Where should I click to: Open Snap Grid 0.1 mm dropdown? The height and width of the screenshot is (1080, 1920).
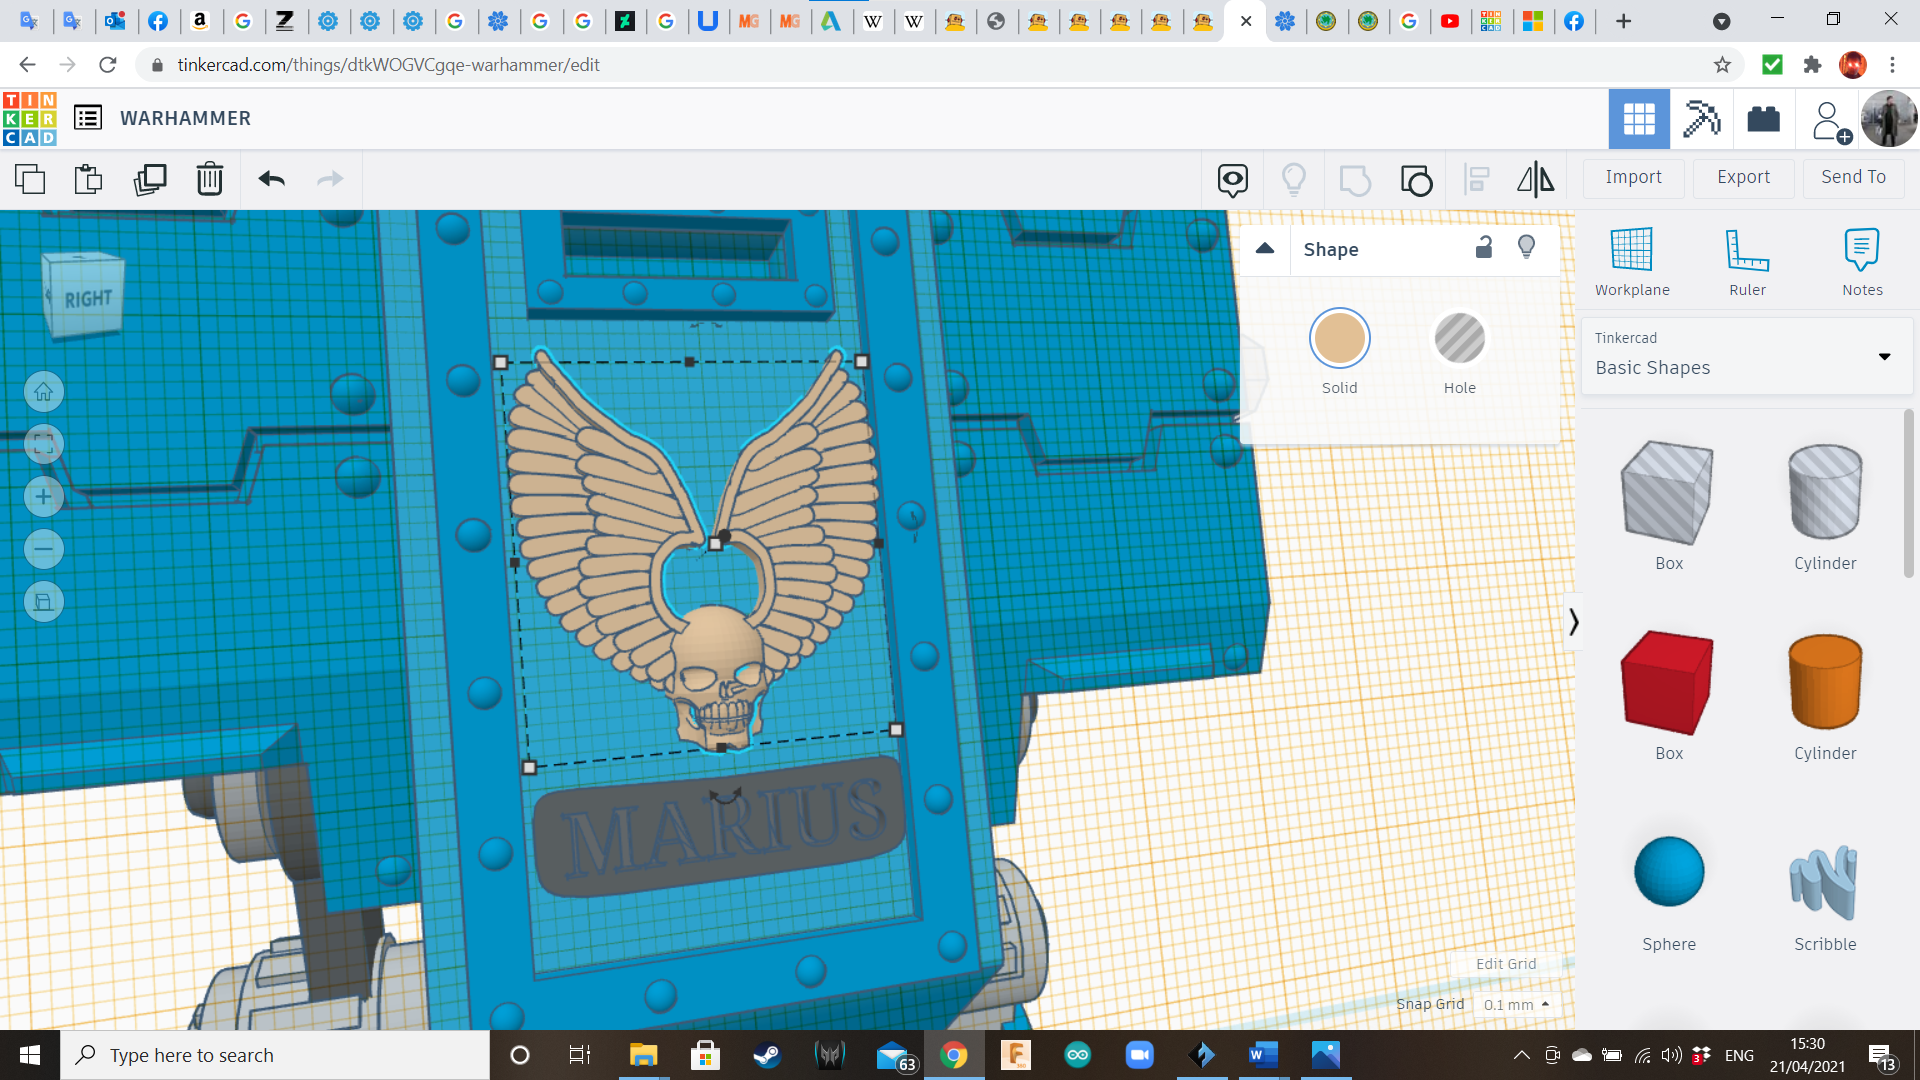pyautogui.click(x=1517, y=1004)
